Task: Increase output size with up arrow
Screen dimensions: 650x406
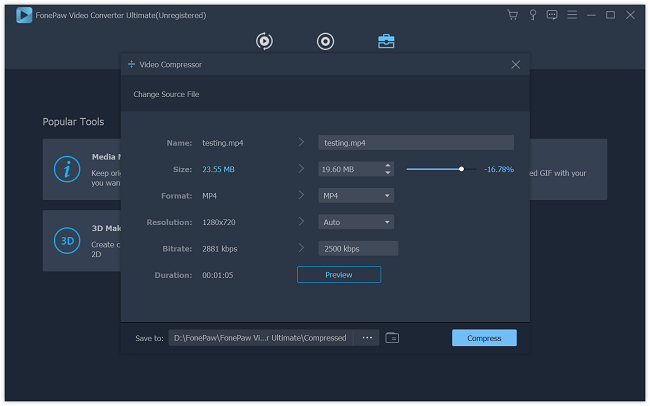Action: (x=388, y=165)
